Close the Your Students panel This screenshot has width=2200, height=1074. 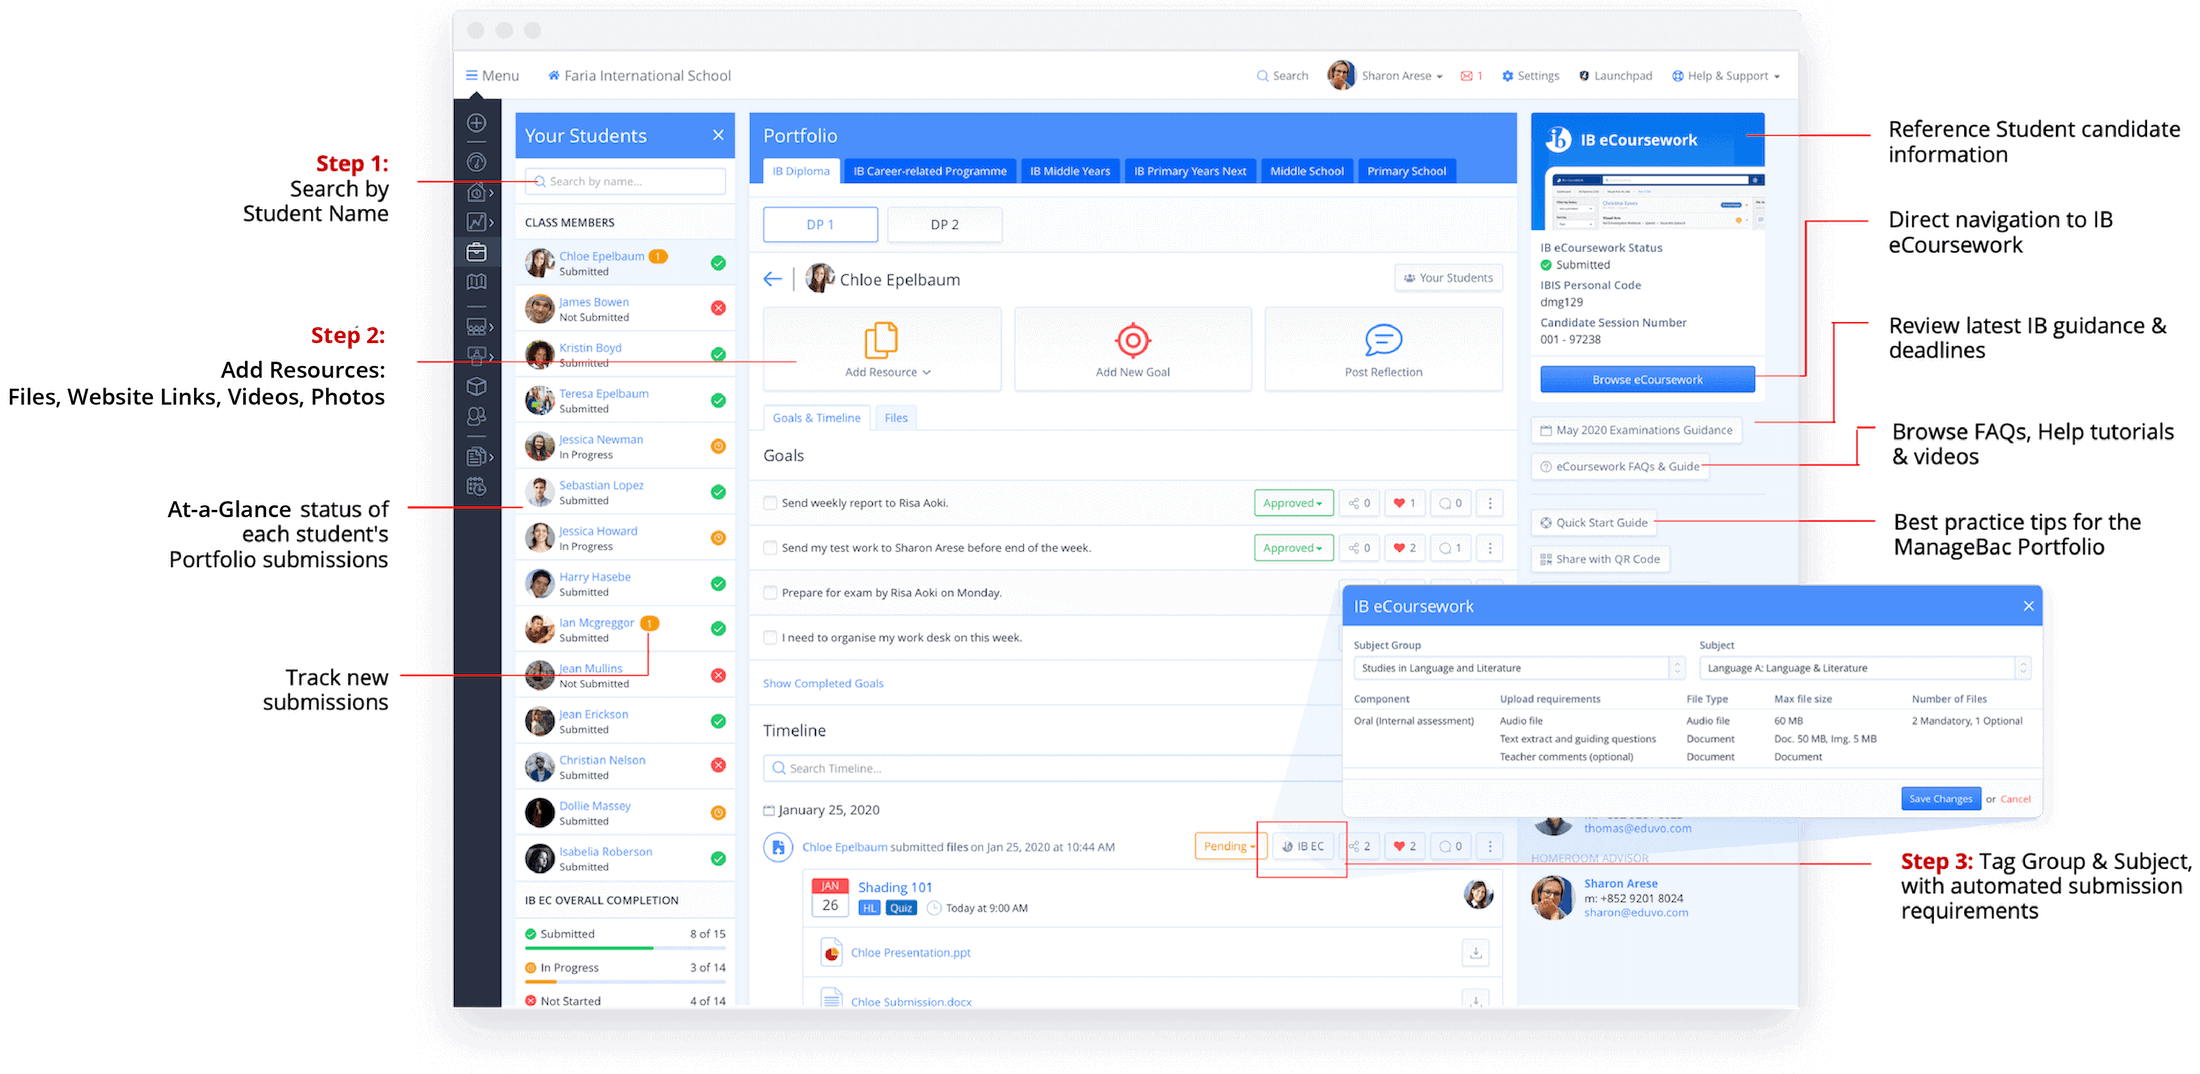(x=718, y=135)
